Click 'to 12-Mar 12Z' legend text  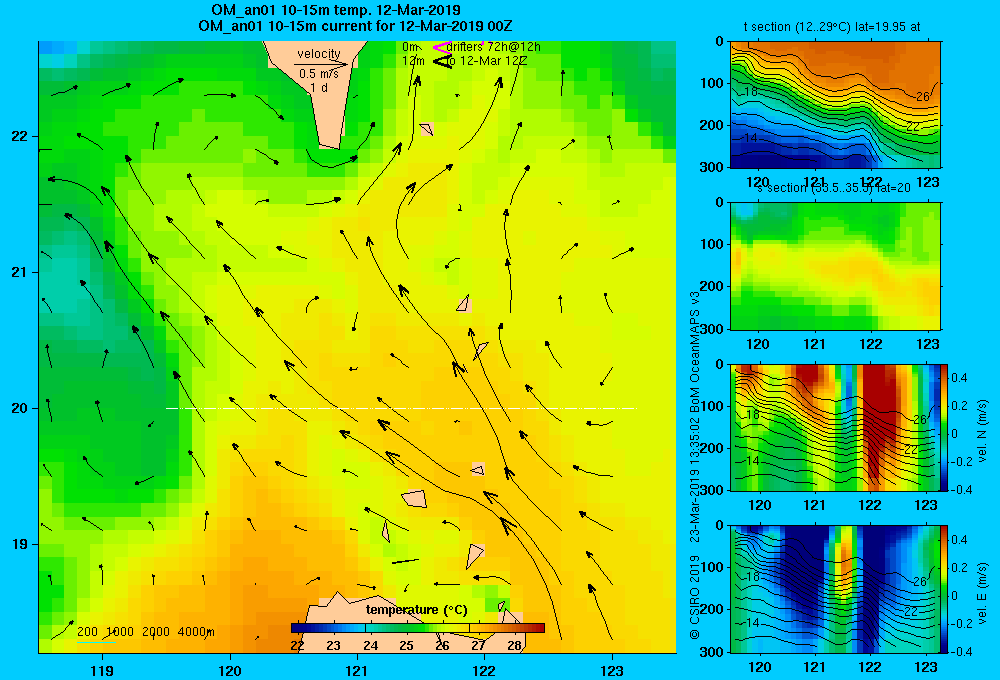[x=487, y=61]
